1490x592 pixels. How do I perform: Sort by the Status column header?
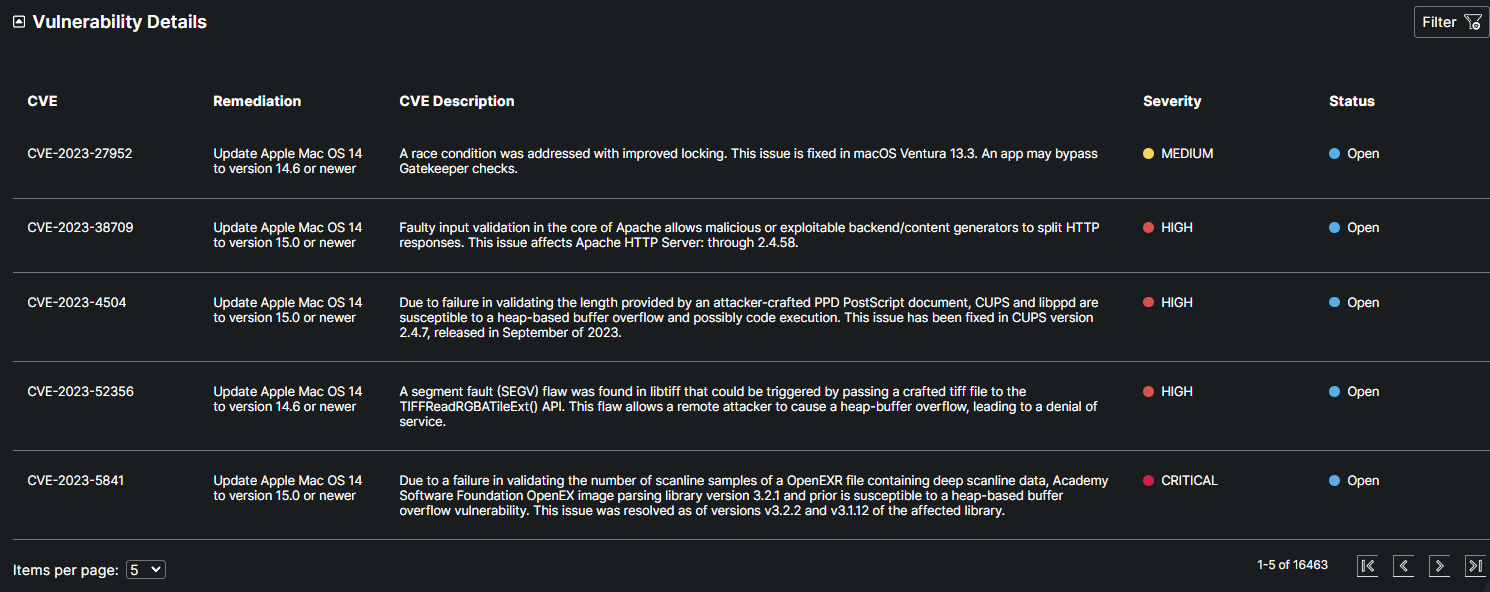pyautogui.click(x=1352, y=101)
